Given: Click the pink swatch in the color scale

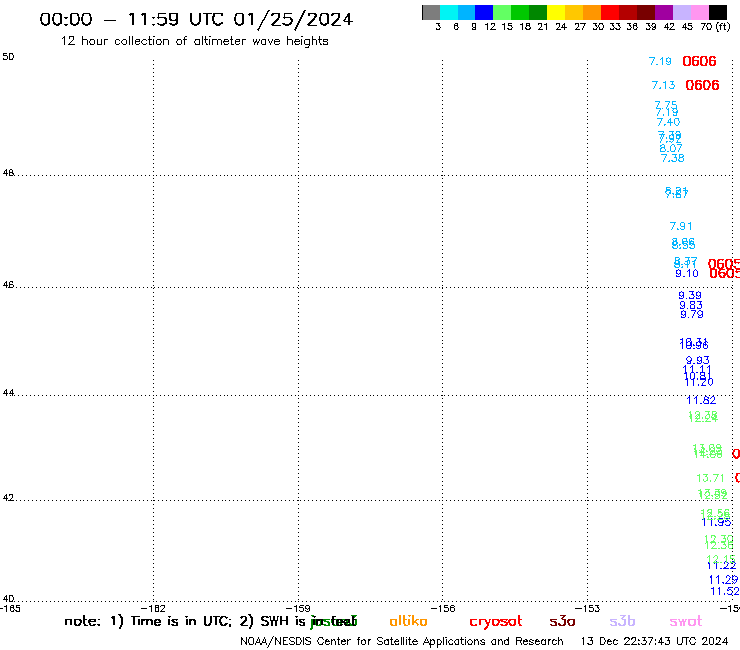Looking at the screenshot, I should pyautogui.click(x=699, y=12).
